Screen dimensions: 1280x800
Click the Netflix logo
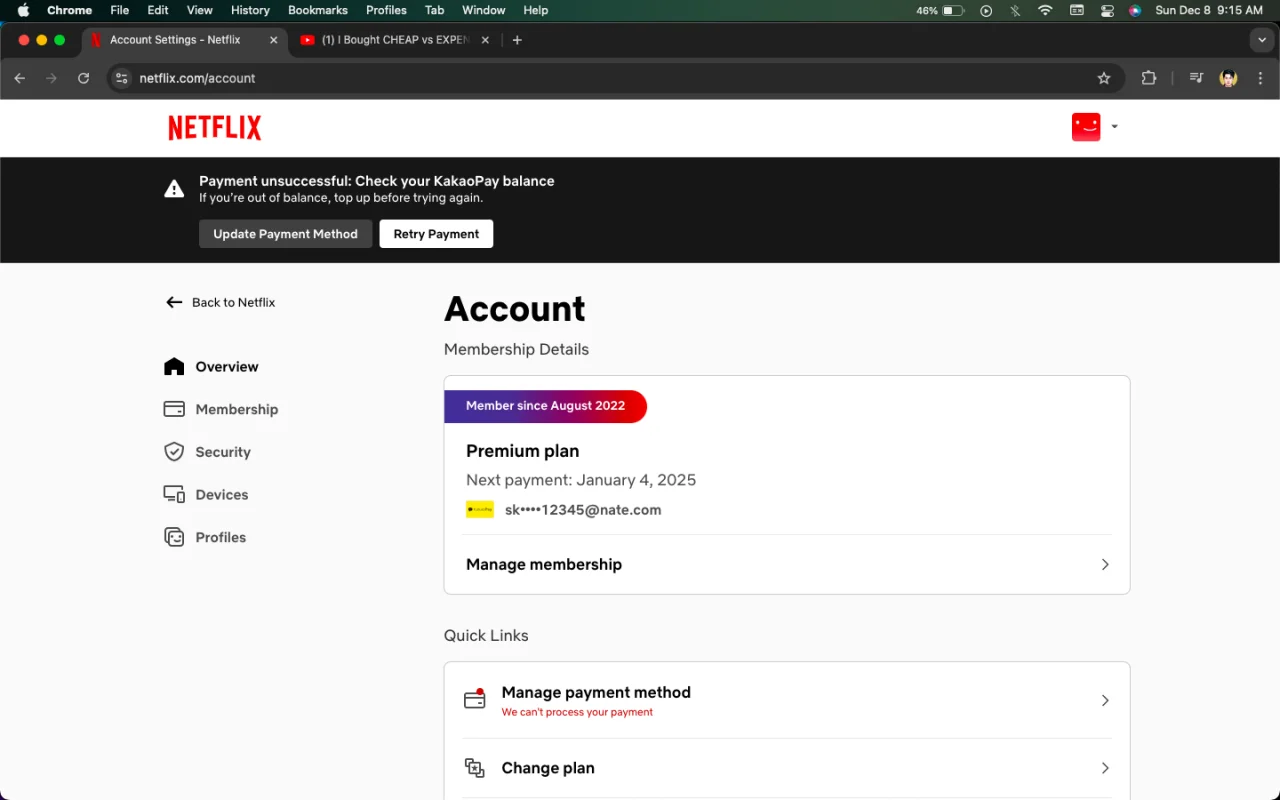tap(214, 128)
